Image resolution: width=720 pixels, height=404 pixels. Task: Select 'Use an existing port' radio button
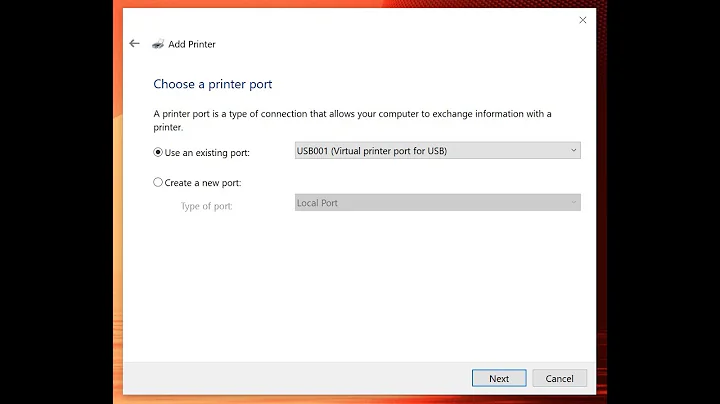158,152
